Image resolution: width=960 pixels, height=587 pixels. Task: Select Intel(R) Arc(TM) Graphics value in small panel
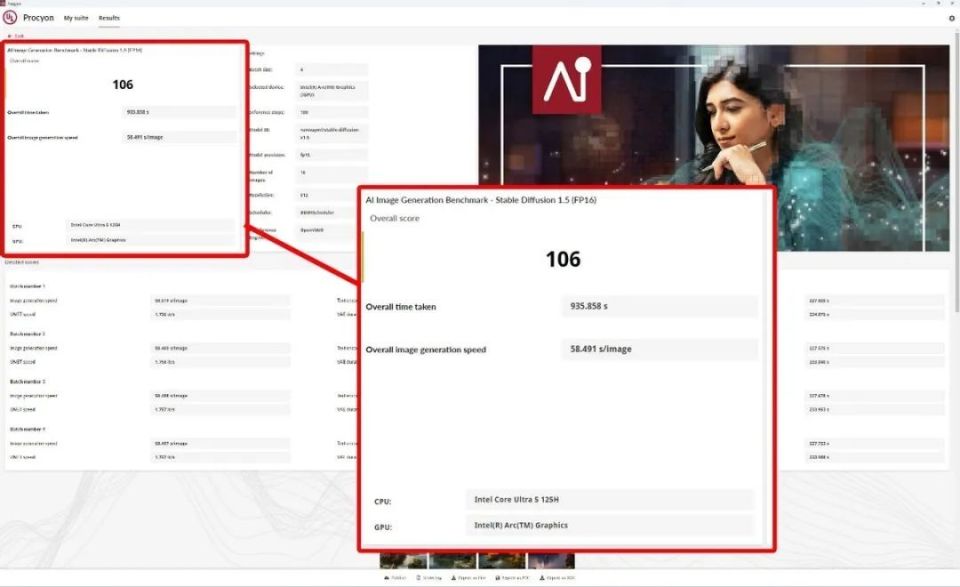(149, 240)
